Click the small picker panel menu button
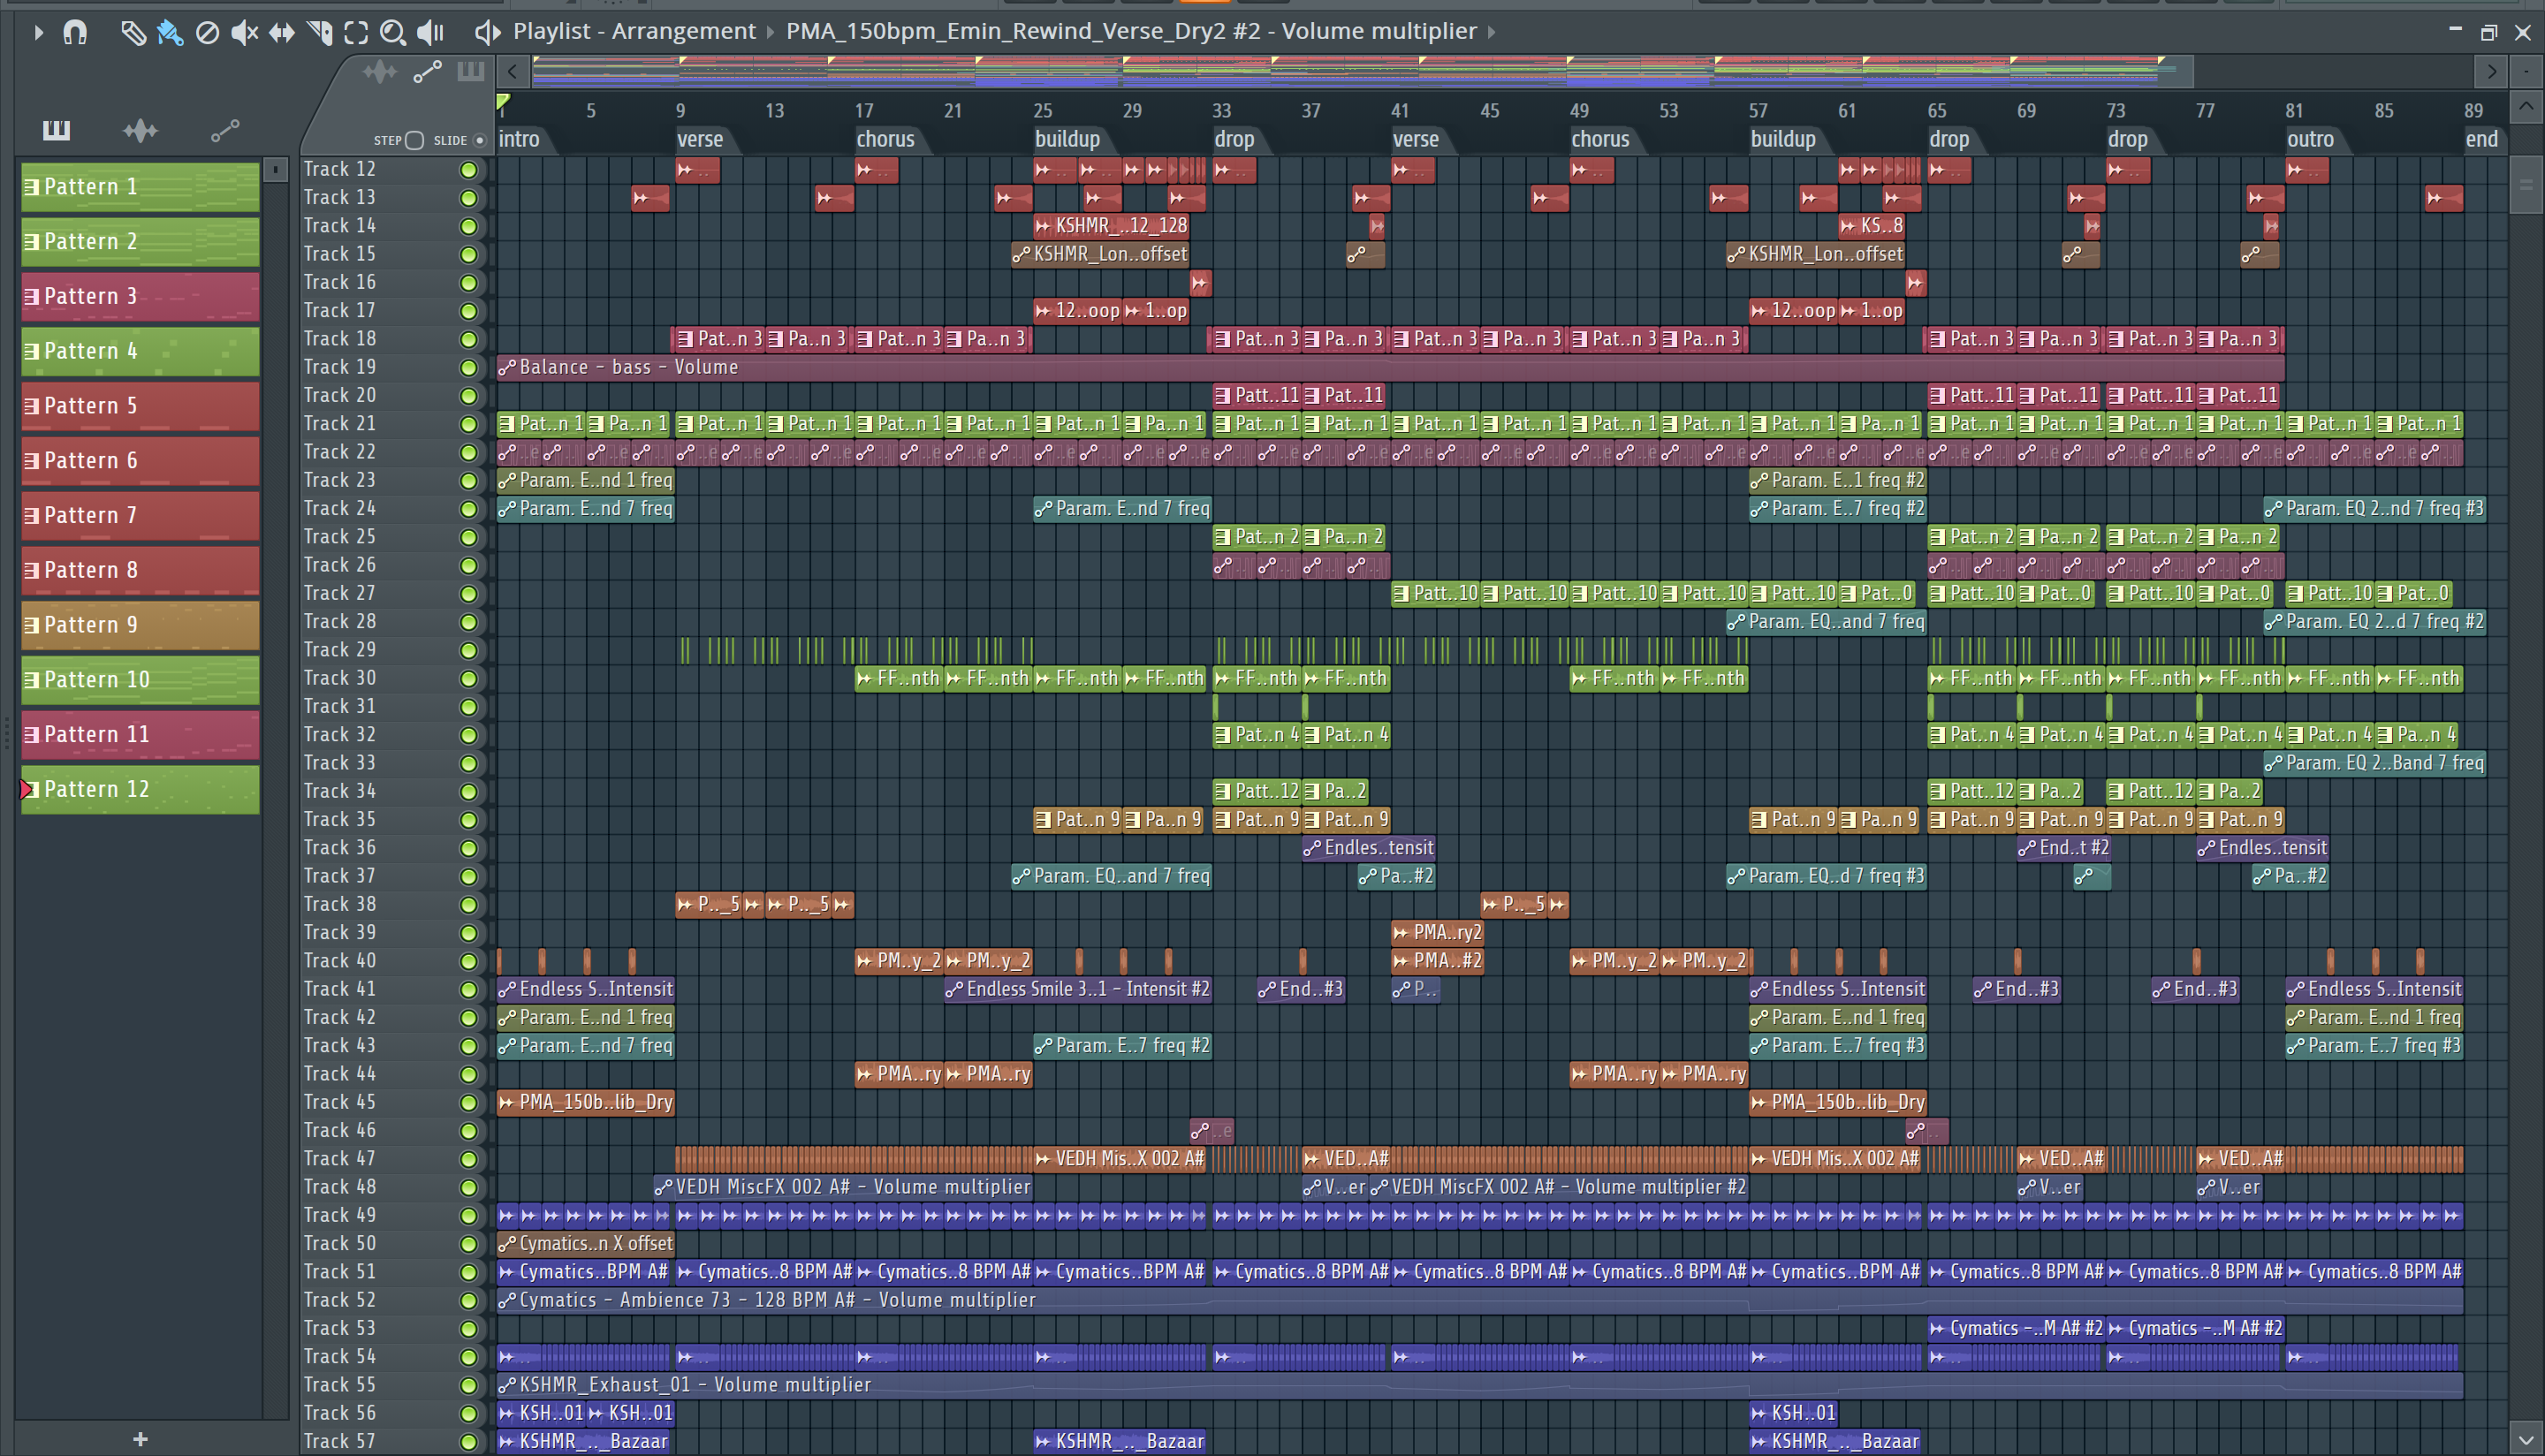The image size is (2545, 1456). [x=276, y=170]
